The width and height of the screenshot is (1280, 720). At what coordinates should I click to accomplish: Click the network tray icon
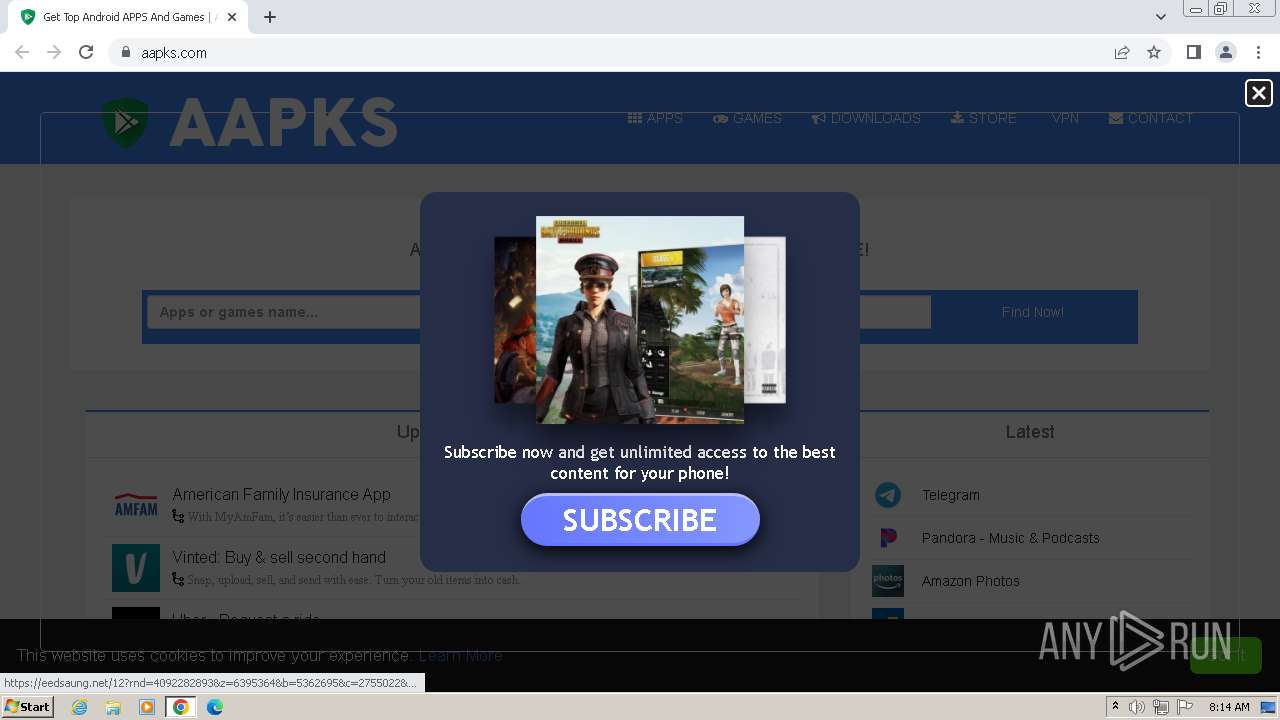point(1161,707)
